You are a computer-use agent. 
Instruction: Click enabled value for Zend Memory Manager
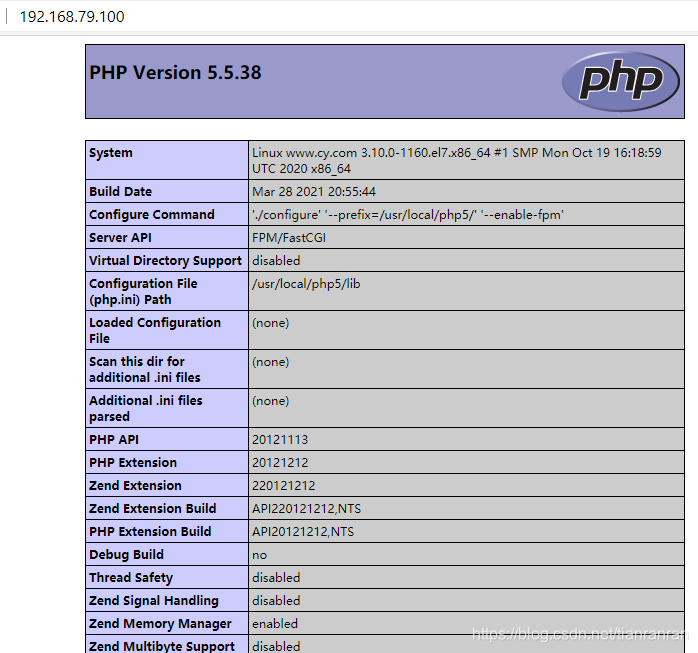[275, 624]
